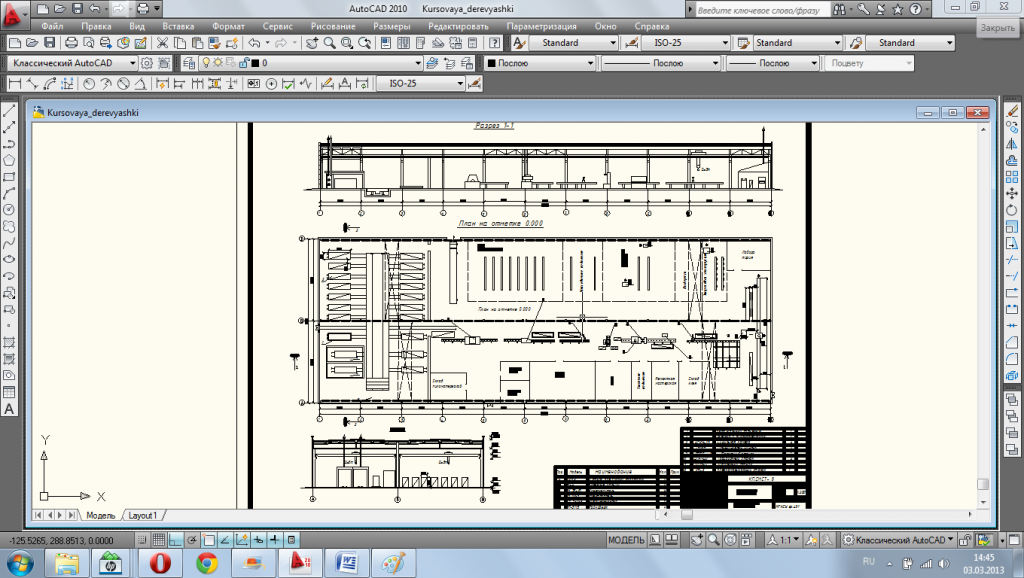Viewport: 1024px width, 578px height.
Task: Choose the Array tool
Action: tap(1012, 177)
